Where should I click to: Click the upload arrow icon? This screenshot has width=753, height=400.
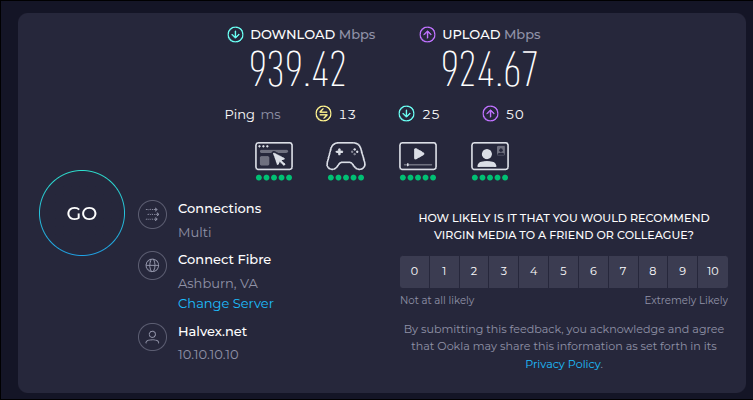point(427,35)
